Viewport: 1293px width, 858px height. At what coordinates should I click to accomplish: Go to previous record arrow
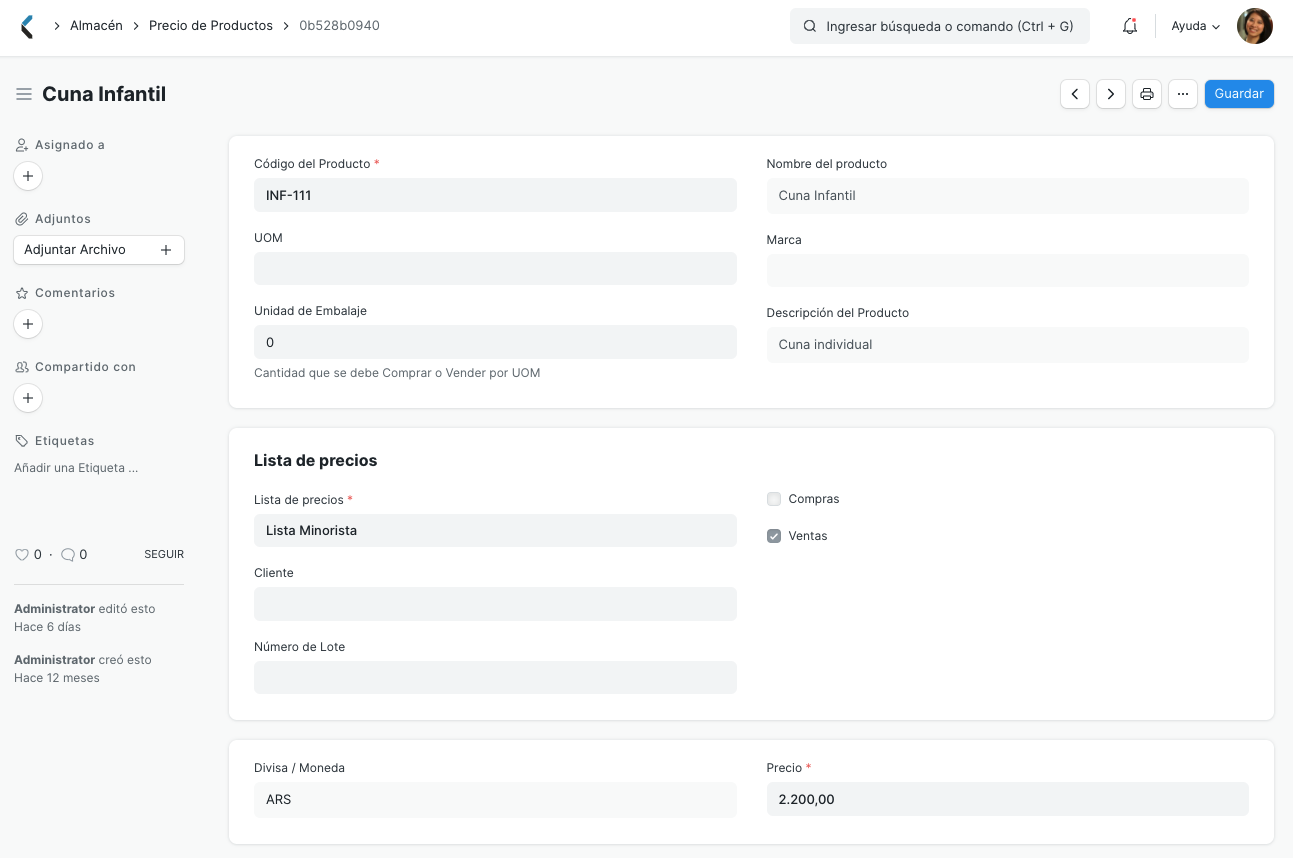click(x=1075, y=94)
